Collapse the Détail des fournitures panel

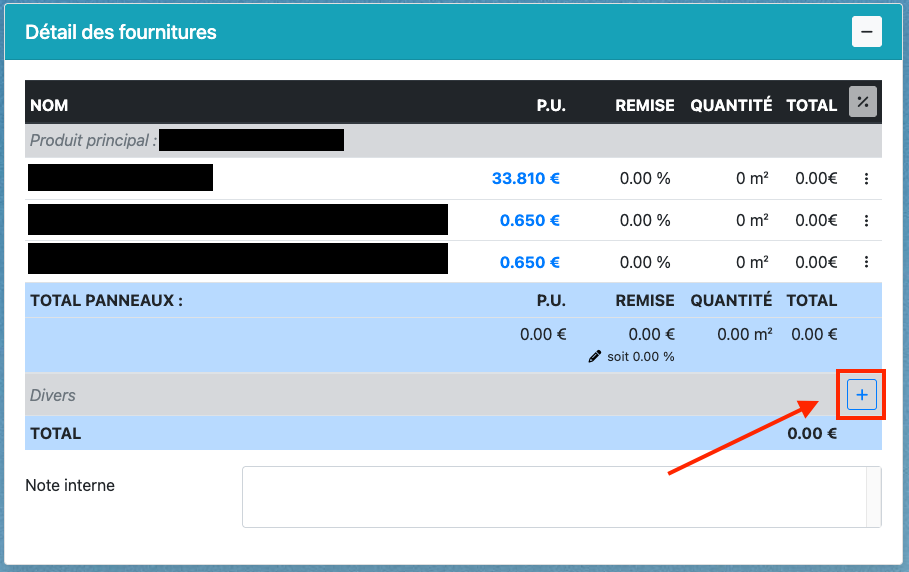pos(866,32)
